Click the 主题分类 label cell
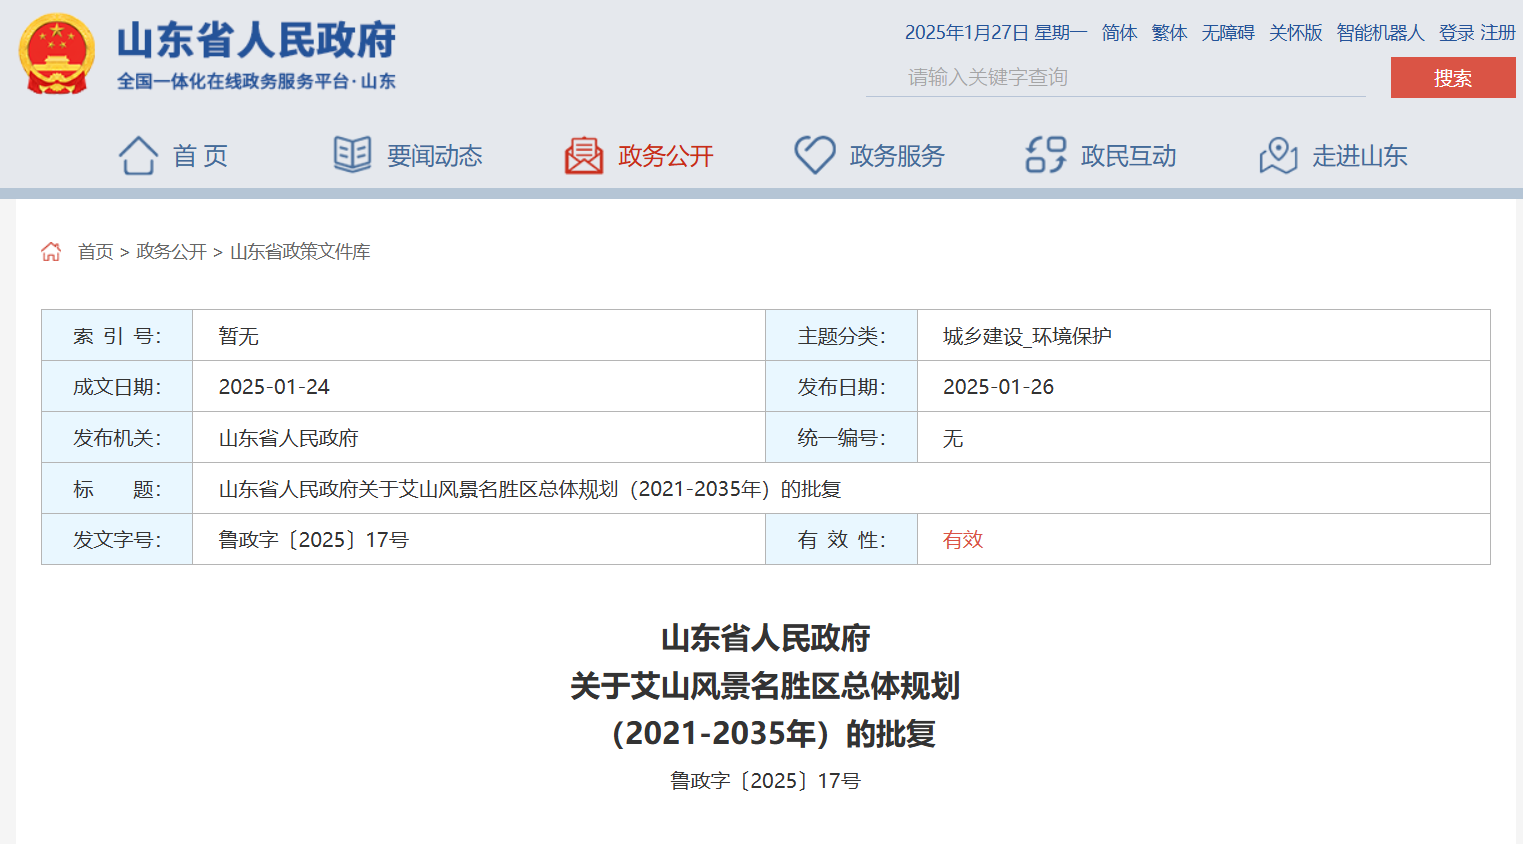 tap(842, 336)
